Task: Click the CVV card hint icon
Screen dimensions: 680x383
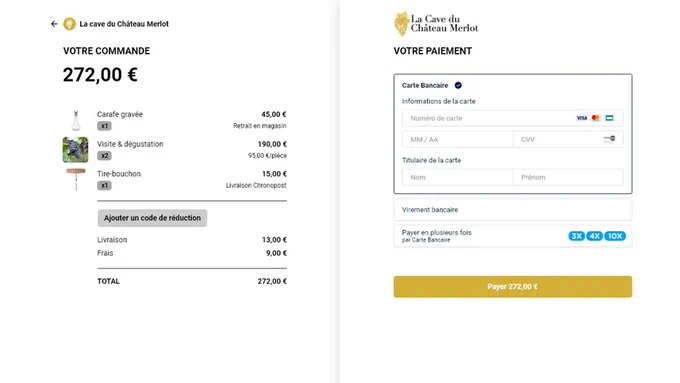Action: (x=609, y=139)
